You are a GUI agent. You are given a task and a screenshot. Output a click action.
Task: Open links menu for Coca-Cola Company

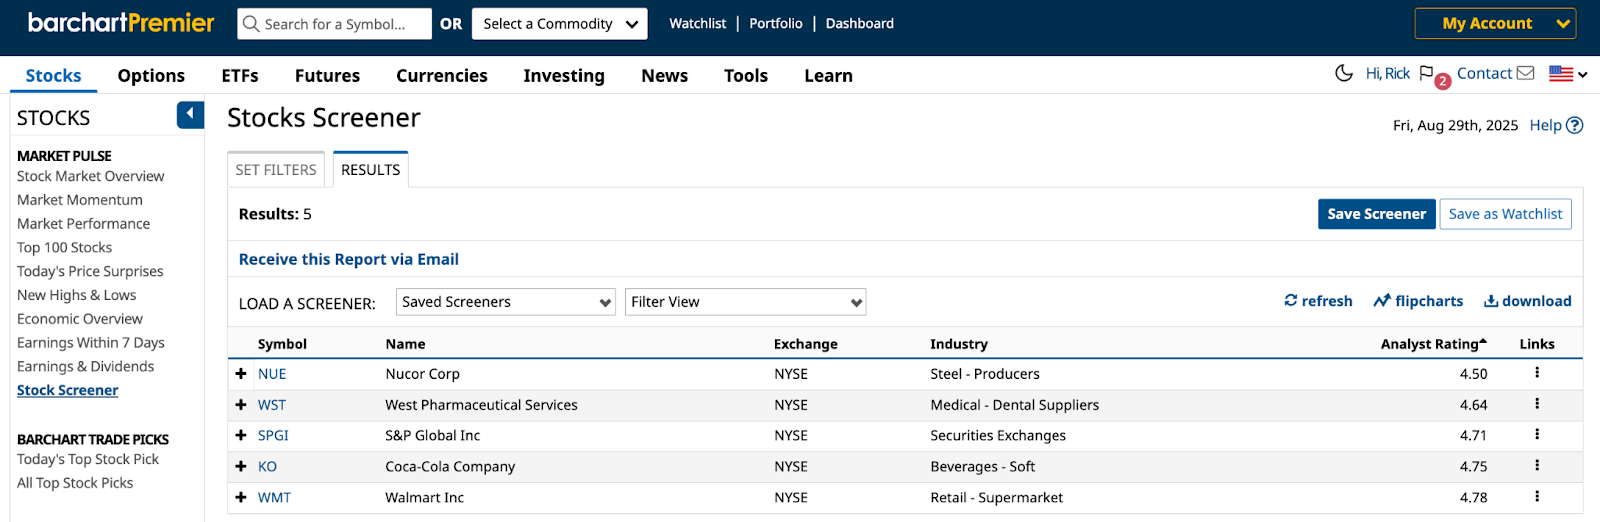1537,465
